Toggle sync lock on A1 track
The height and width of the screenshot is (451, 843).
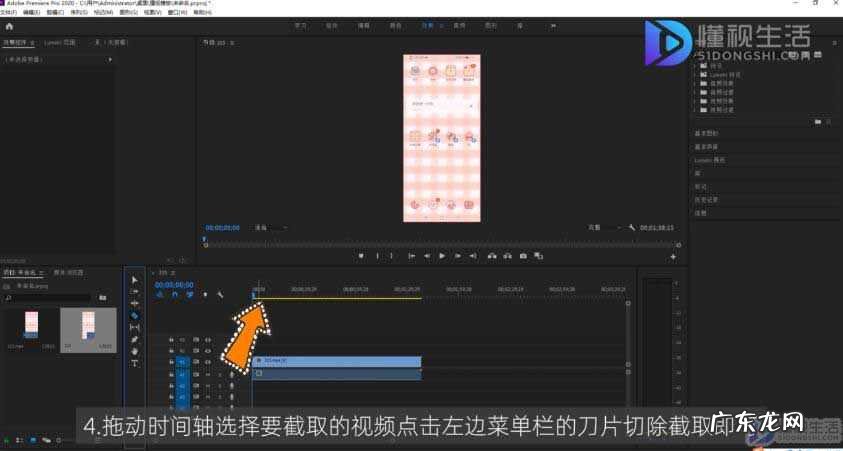(x=196, y=374)
